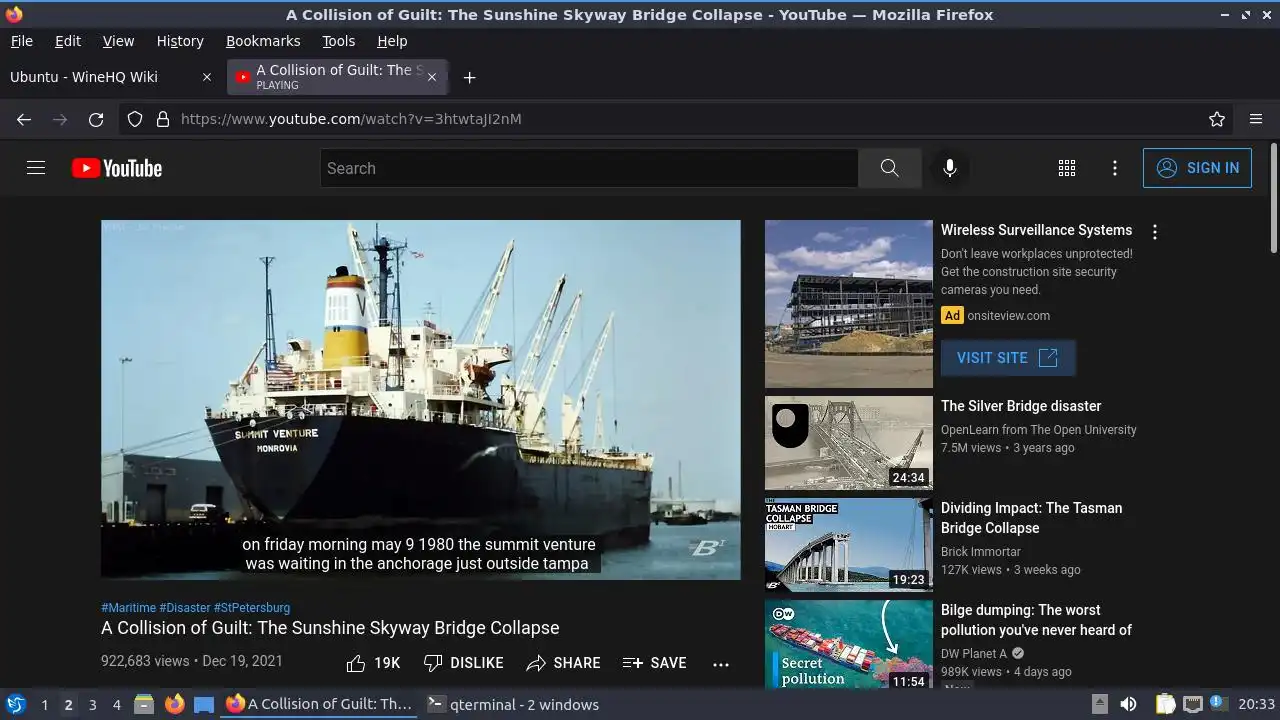Switch to workspace 1 in the pager

(44, 705)
